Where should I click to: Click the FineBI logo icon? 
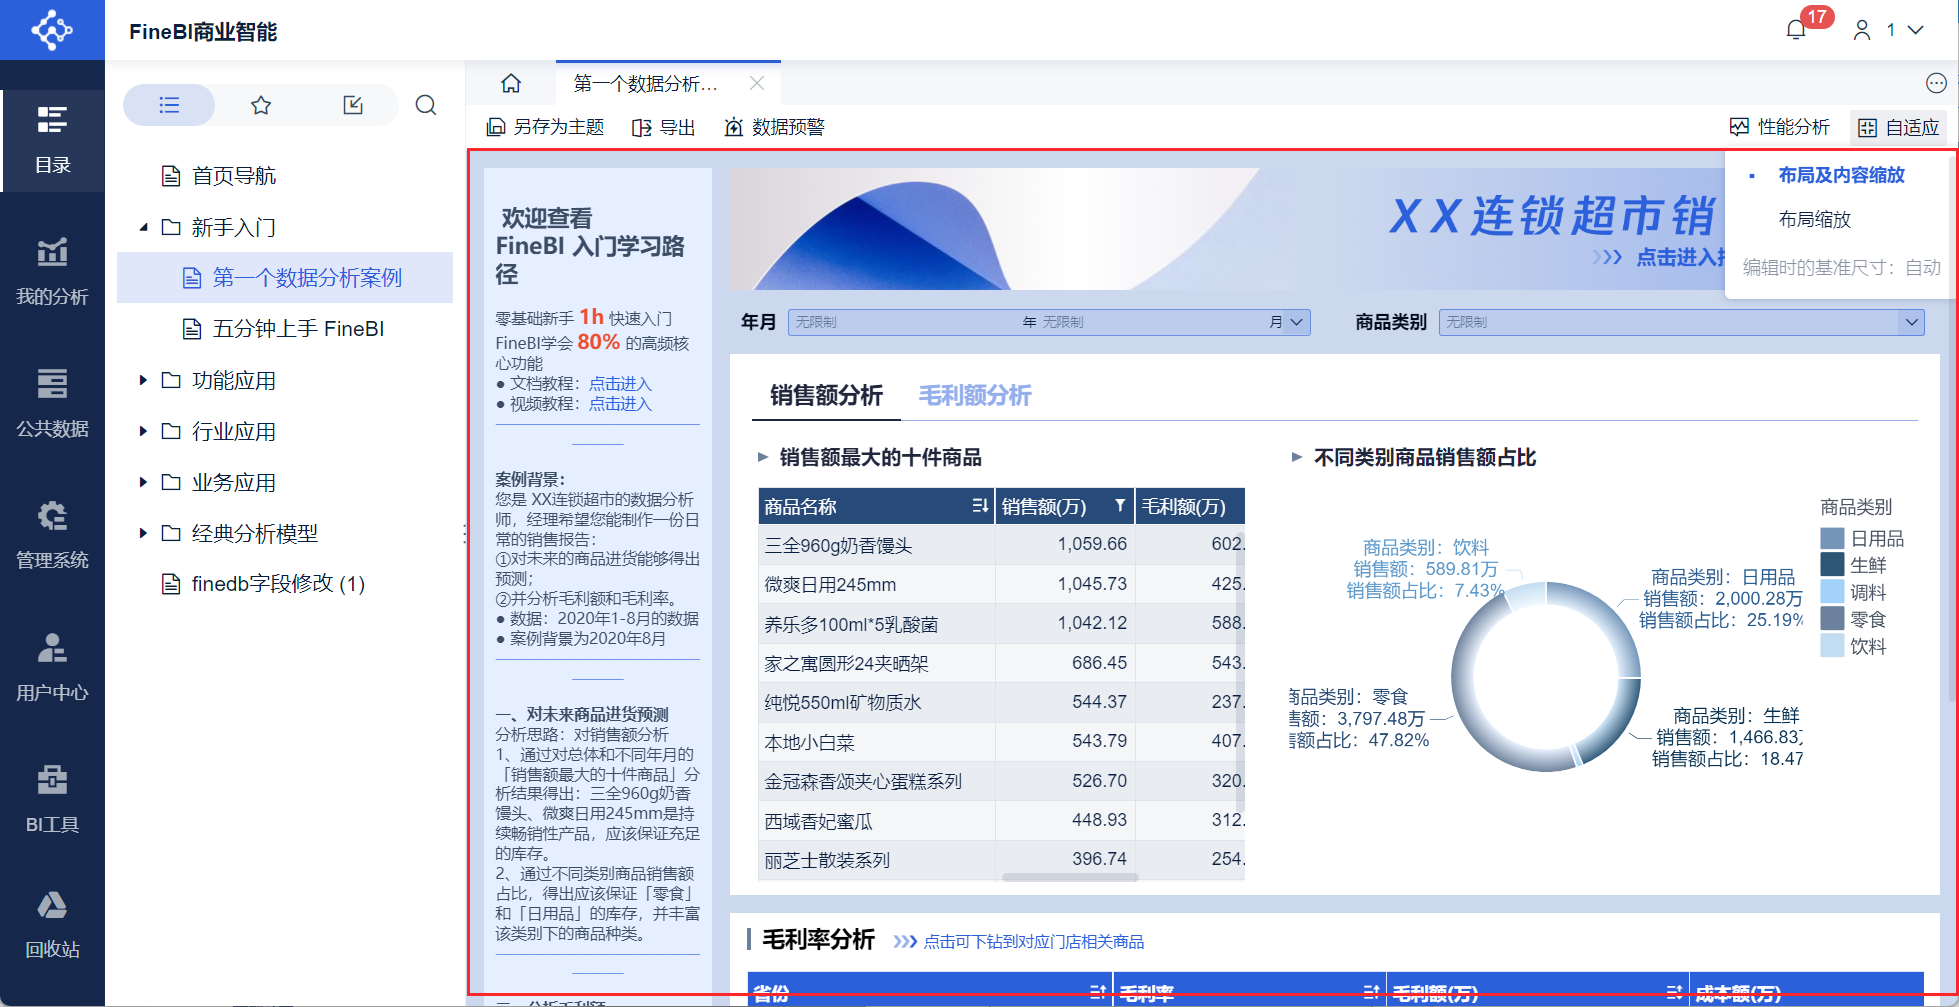(x=52, y=30)
